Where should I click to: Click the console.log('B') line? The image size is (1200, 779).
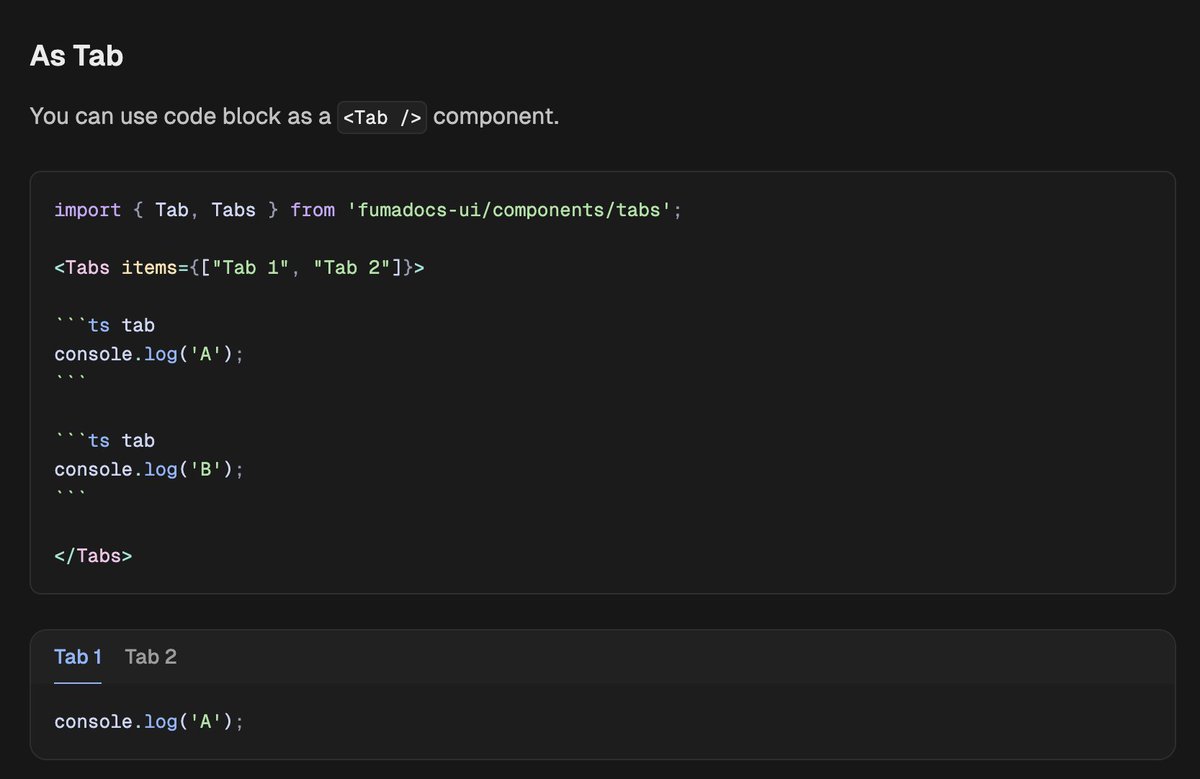tap(149, 469)
